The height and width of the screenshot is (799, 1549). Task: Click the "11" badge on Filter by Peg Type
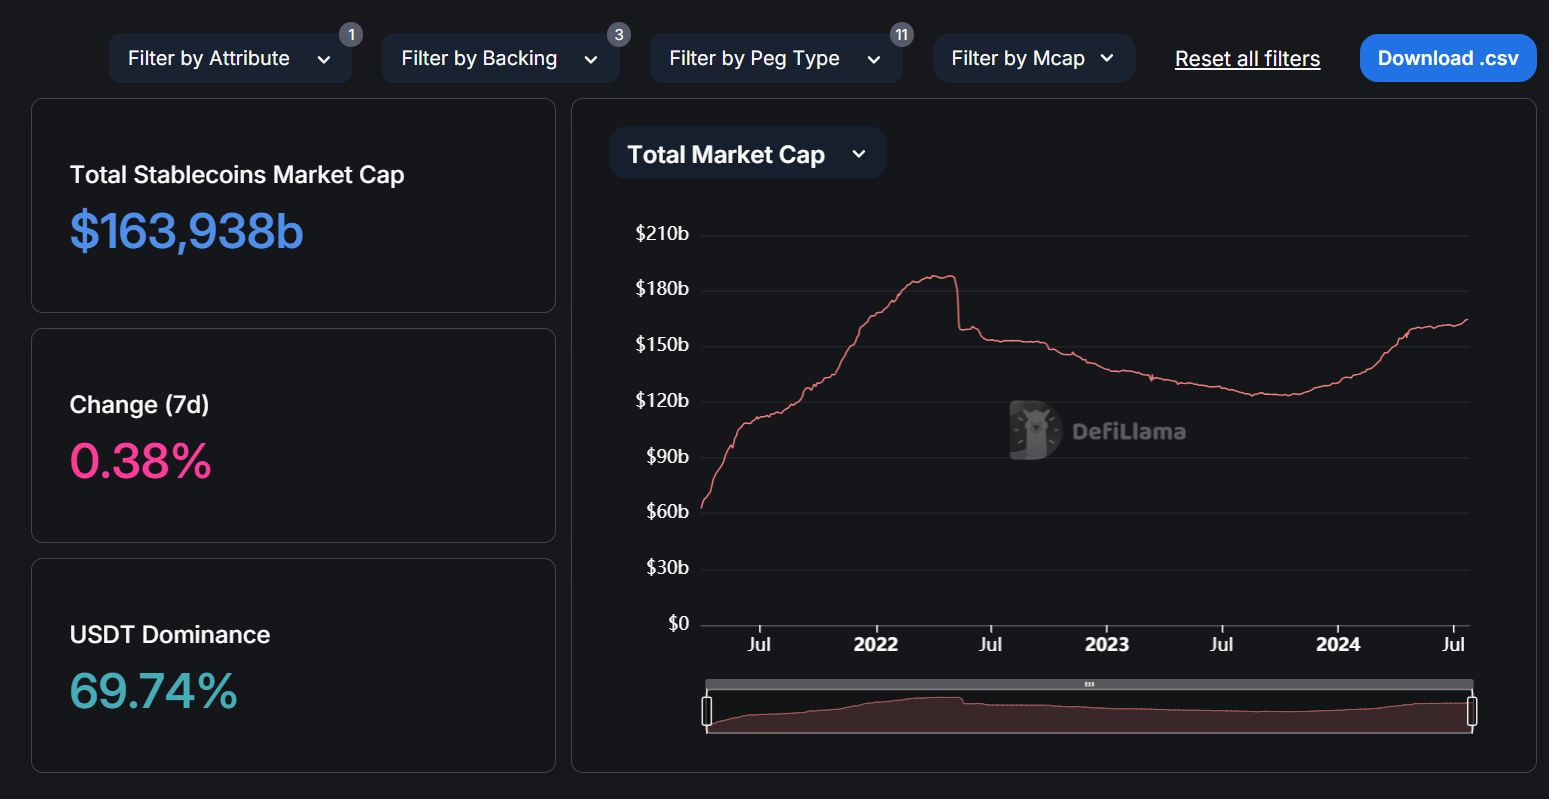click(901, 34)
